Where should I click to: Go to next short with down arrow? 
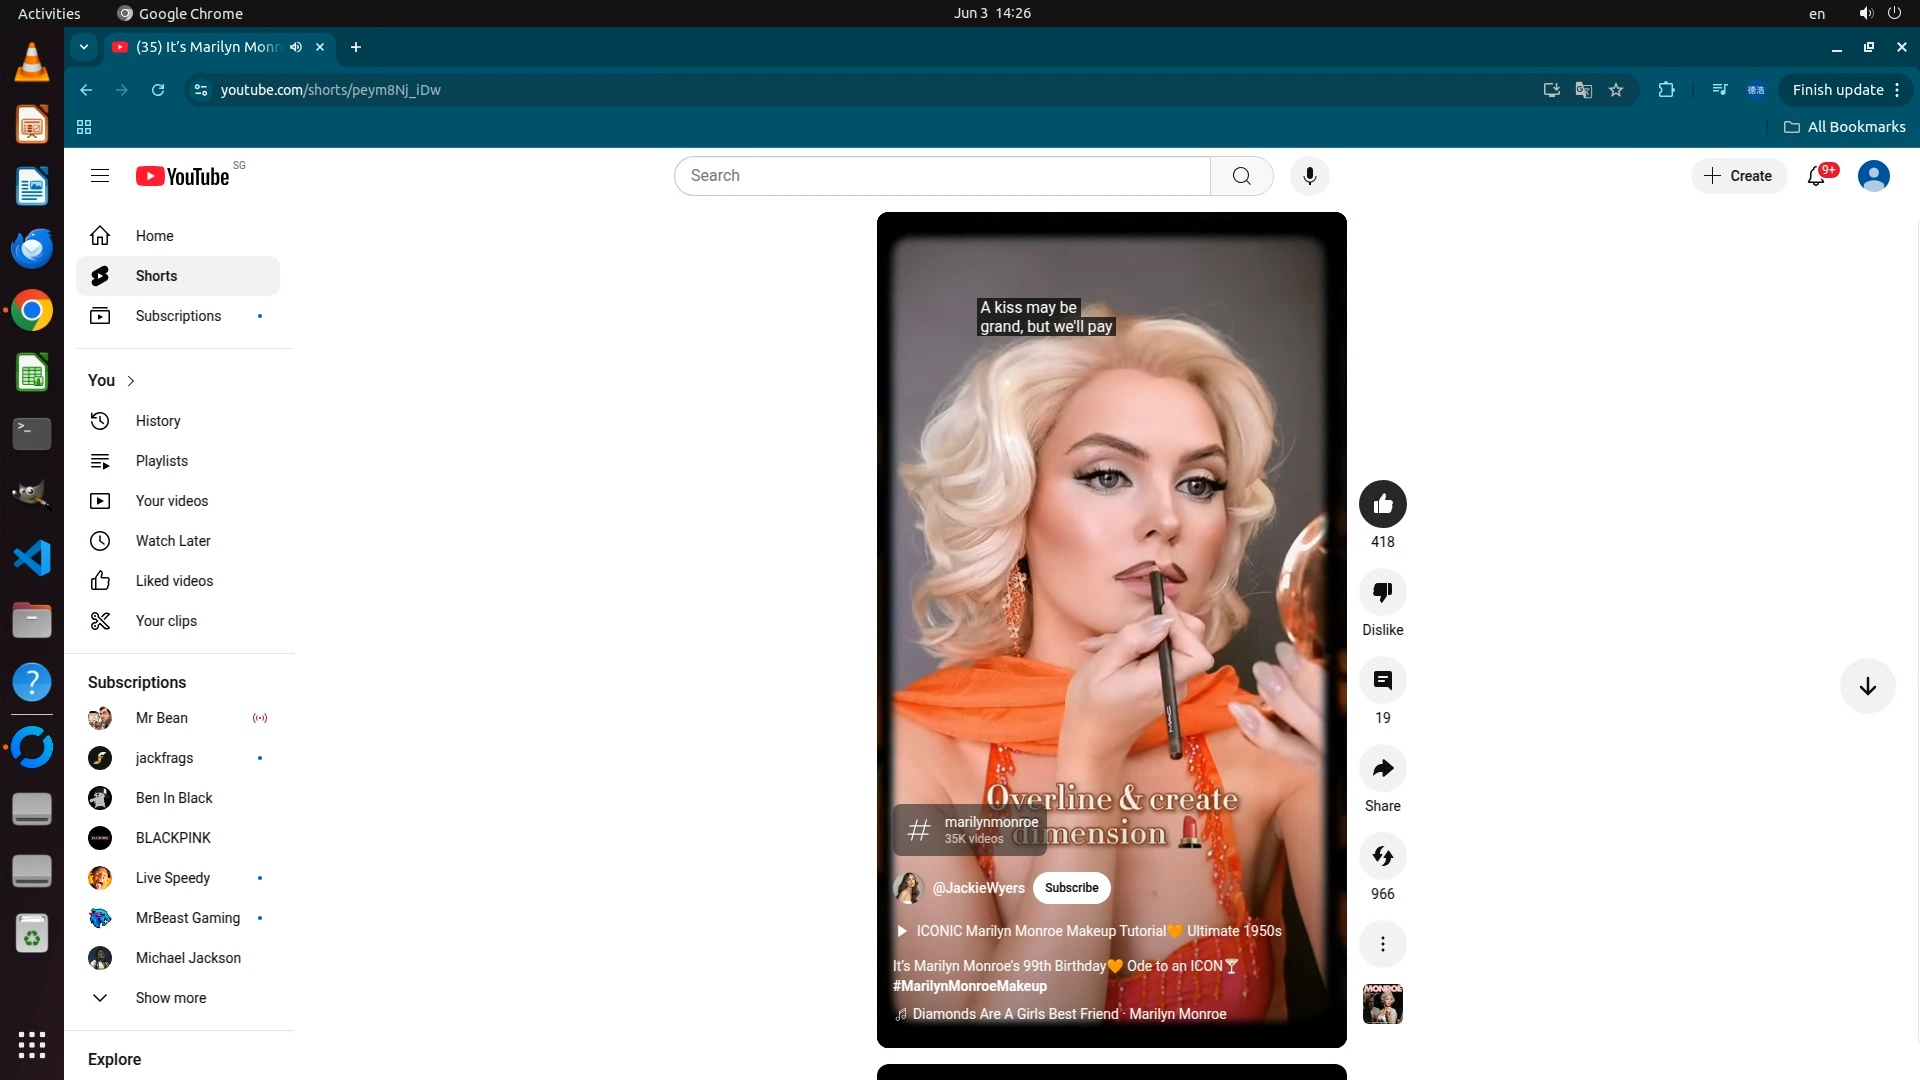(1867, 686)
